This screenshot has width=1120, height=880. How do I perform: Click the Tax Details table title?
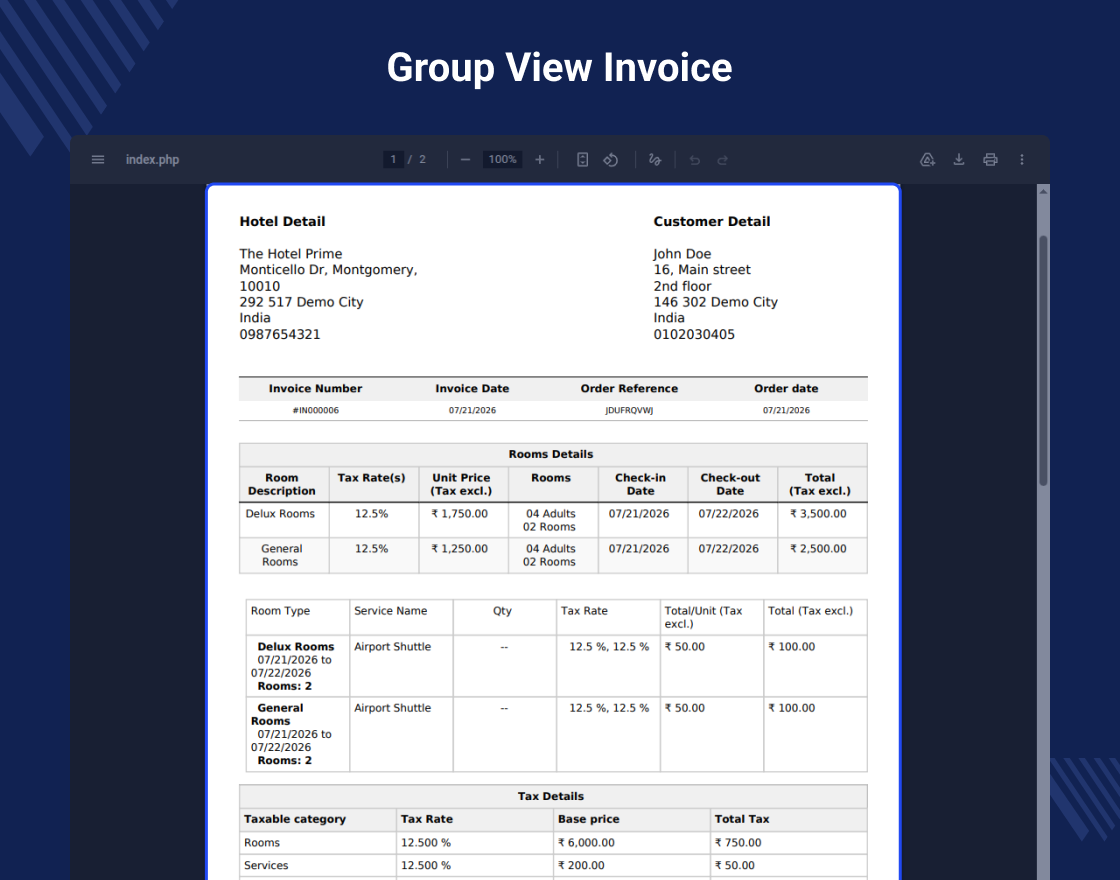[551, 796]
